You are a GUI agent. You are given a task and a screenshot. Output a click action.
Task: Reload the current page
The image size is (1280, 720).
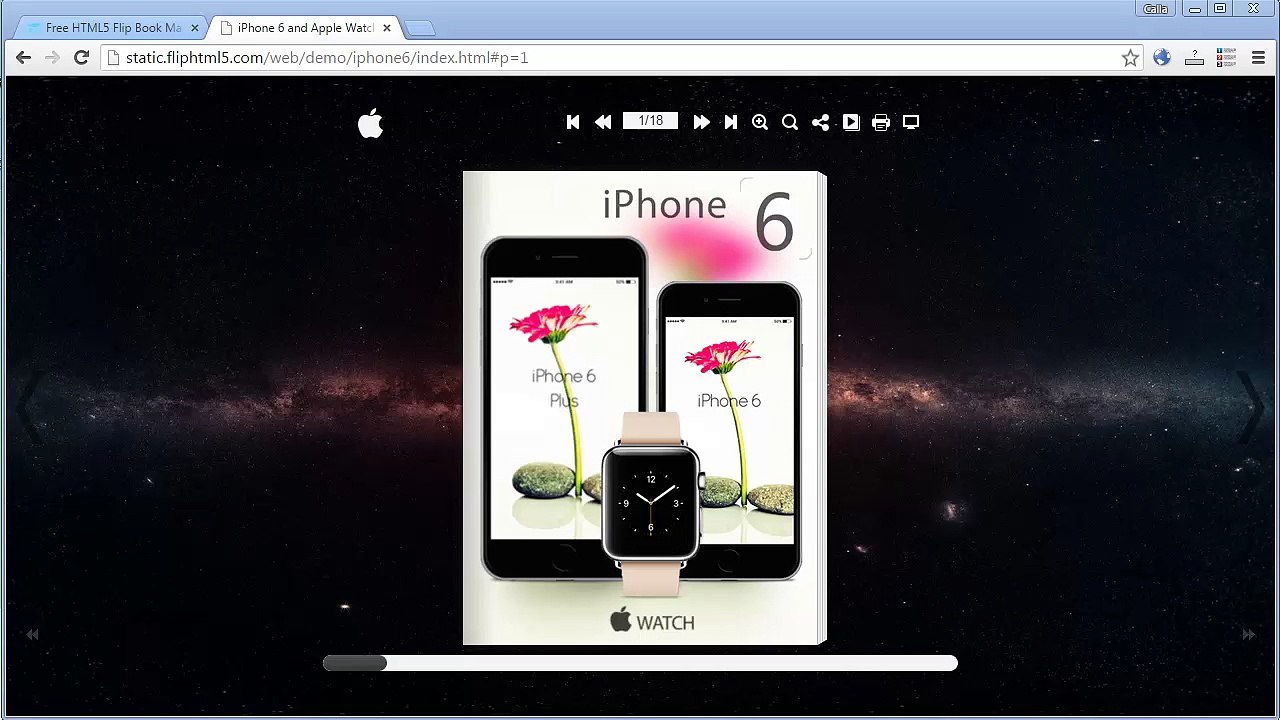click(82, 58)
